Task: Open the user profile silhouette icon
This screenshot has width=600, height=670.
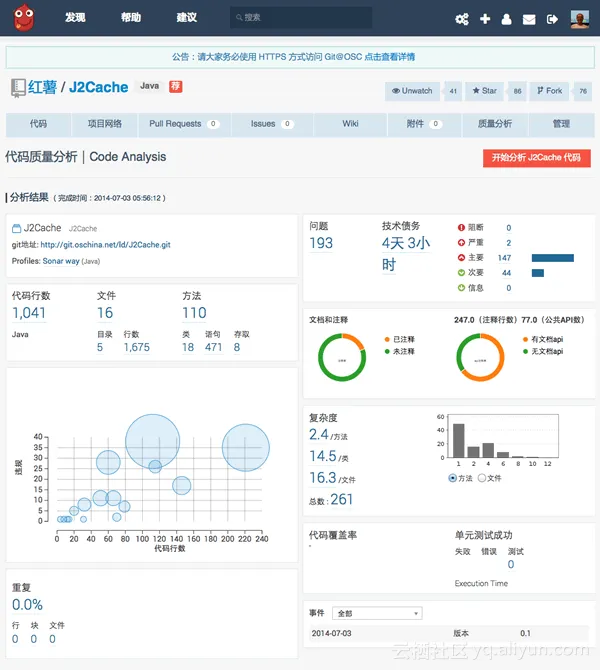Action: (506, 19)
